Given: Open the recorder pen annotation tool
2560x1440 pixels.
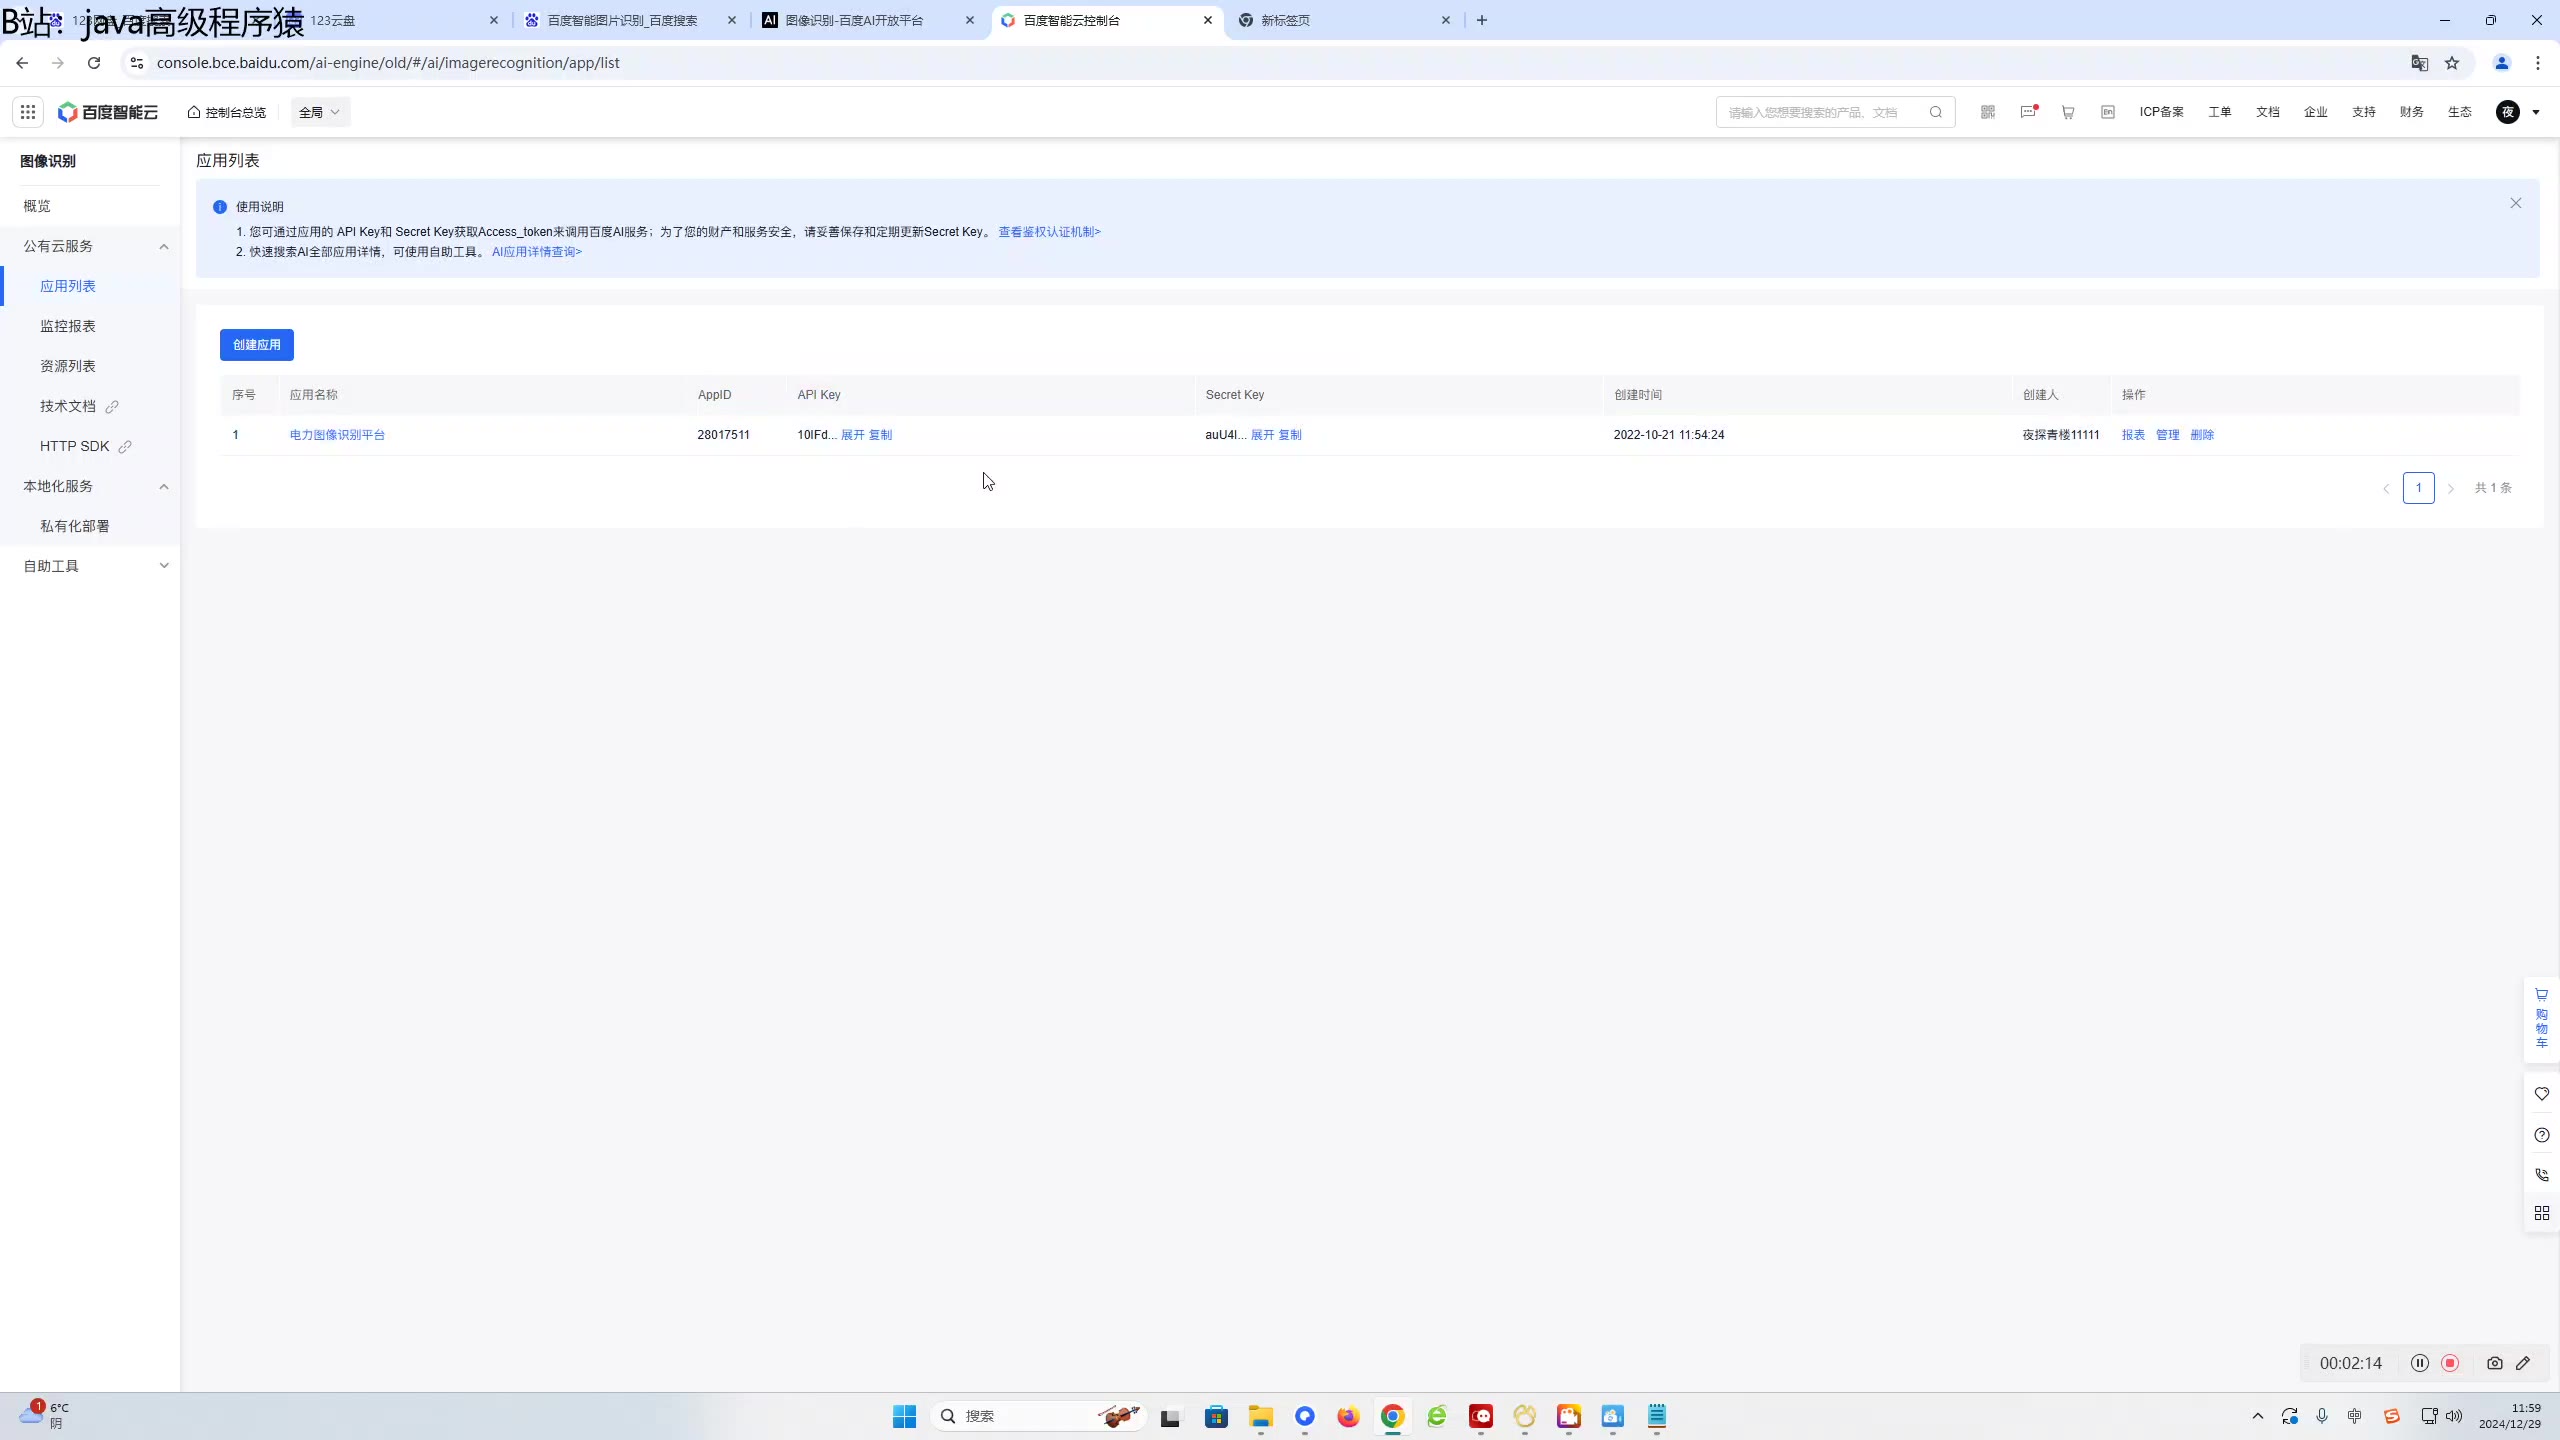Looking at the screenshot, I should pos(2523,1363).
